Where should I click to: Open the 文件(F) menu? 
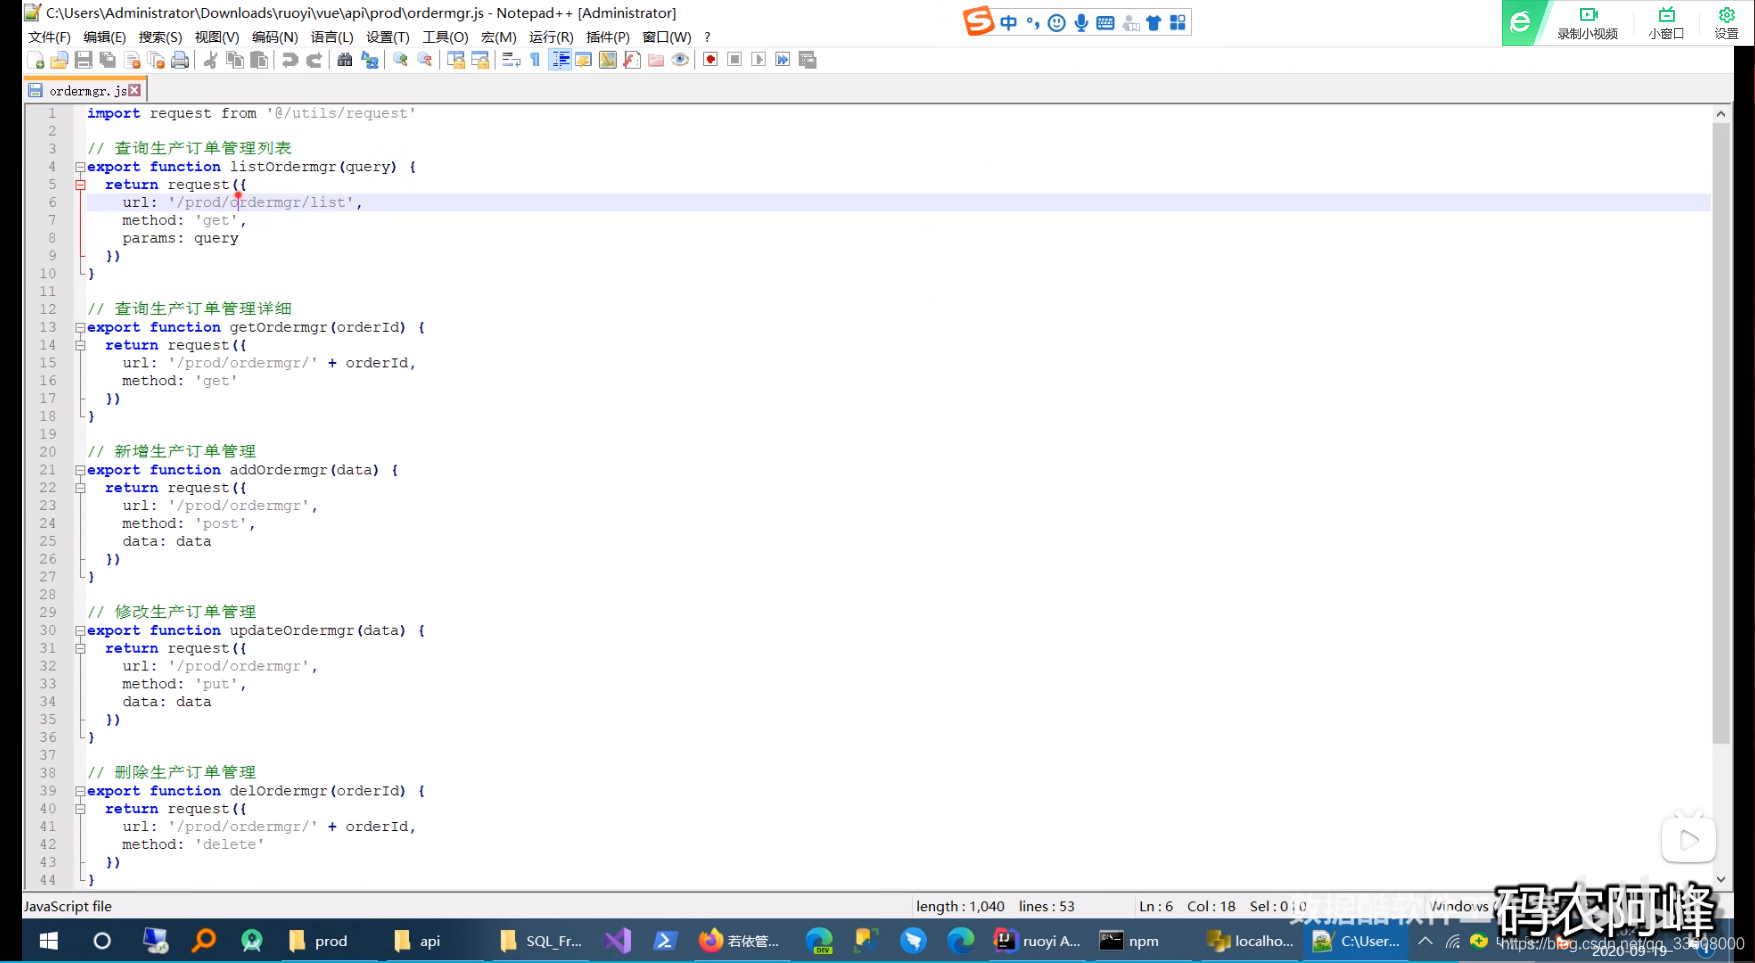[49, 37]
